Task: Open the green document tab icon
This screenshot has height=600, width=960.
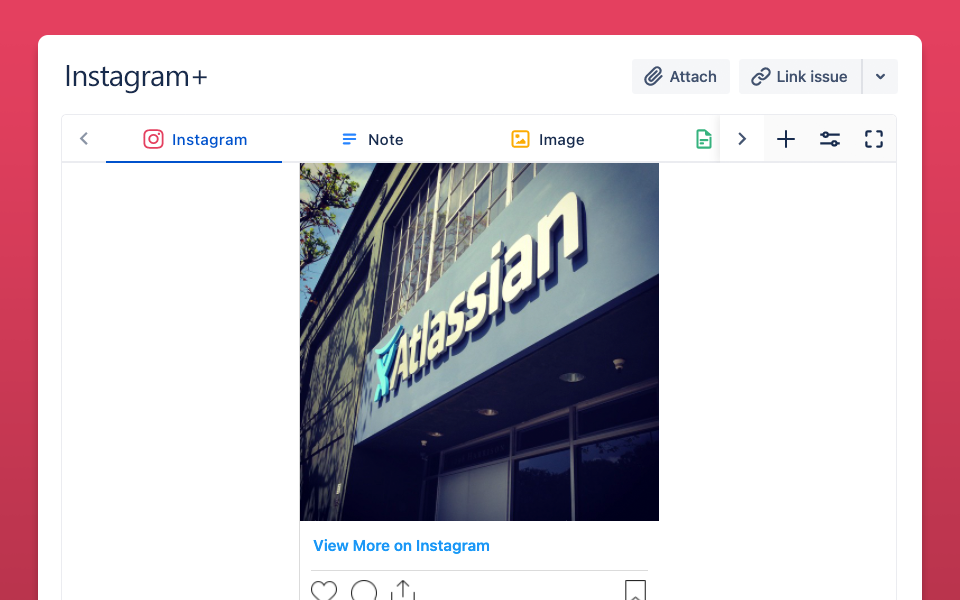Action: tap(703, 139)
